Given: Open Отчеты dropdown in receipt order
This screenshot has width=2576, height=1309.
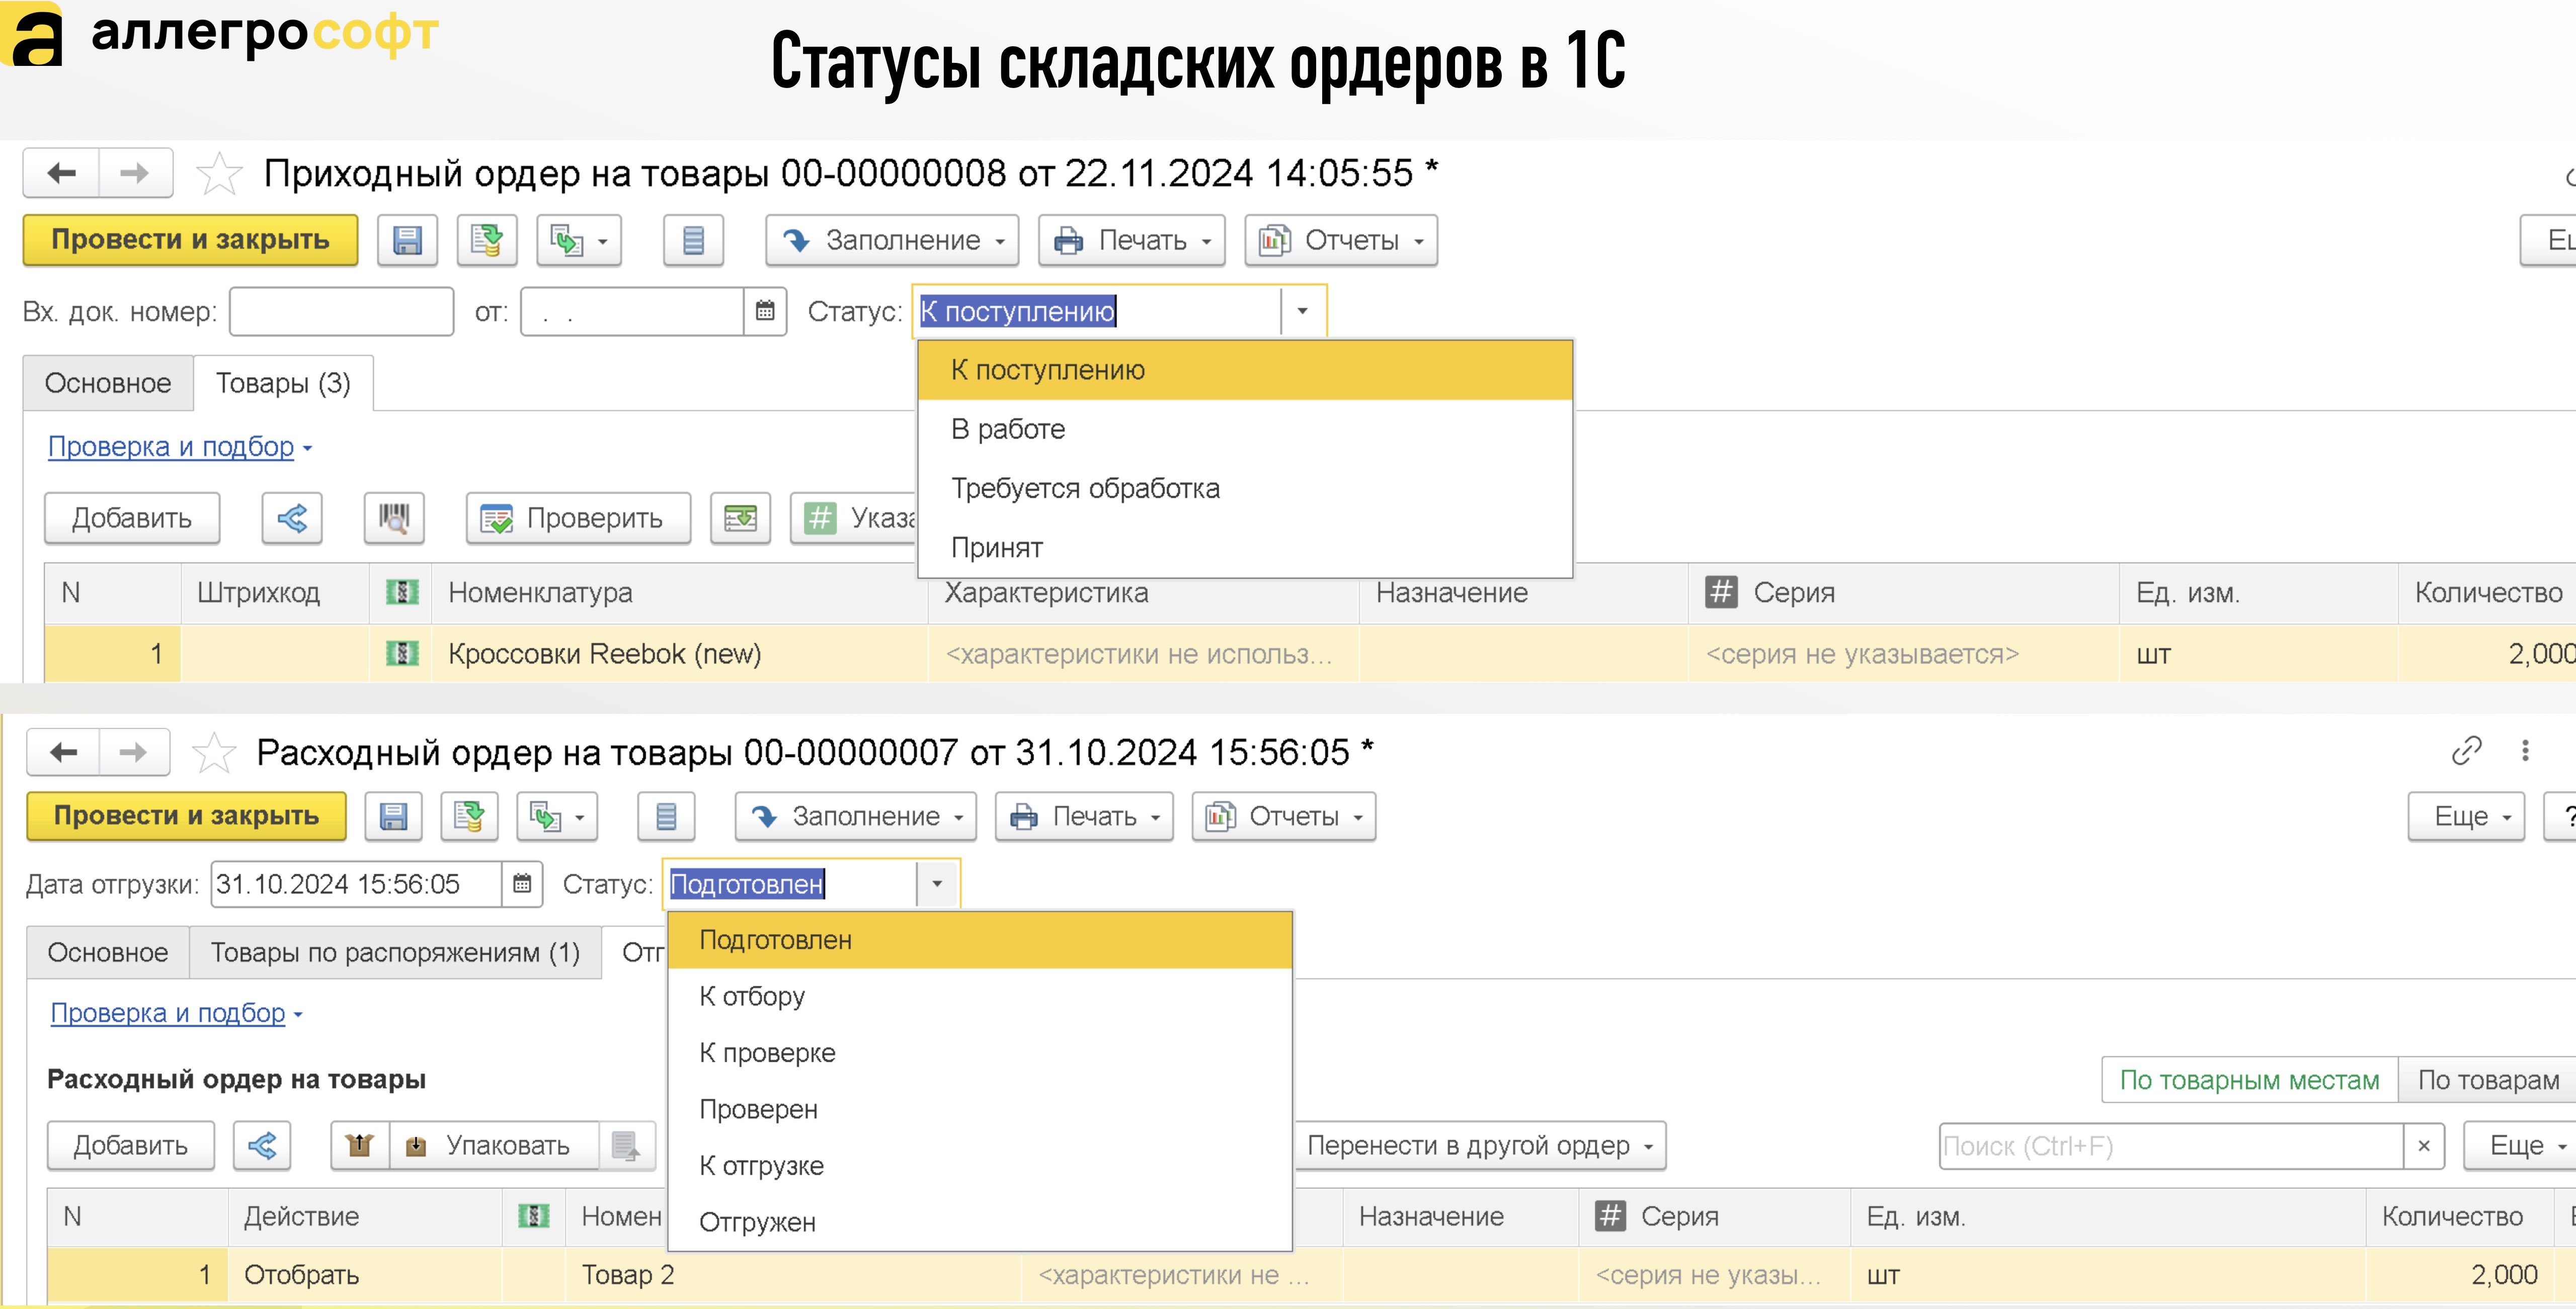Looking at the screenshot, I should click(x=1341, y=240).
